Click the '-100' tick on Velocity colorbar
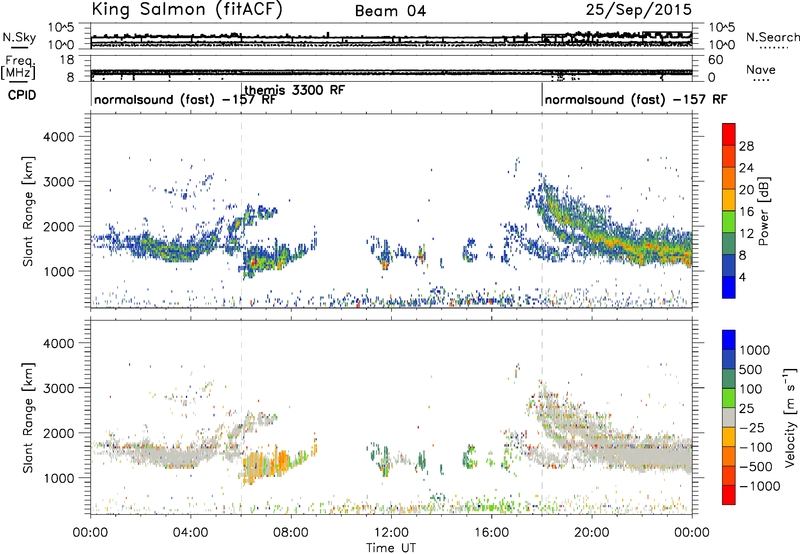800x554 pixels. tap(755, 447)
